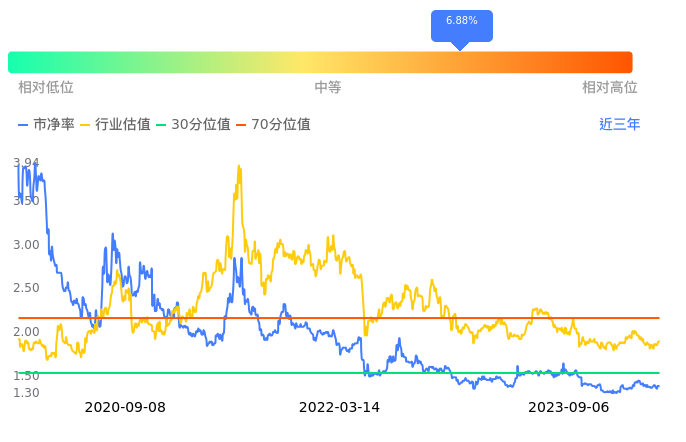The height and width of the screenshot is (442, 686).
Task: Click the green-to-orange valuation gradient bar
Action: [320, 62]
